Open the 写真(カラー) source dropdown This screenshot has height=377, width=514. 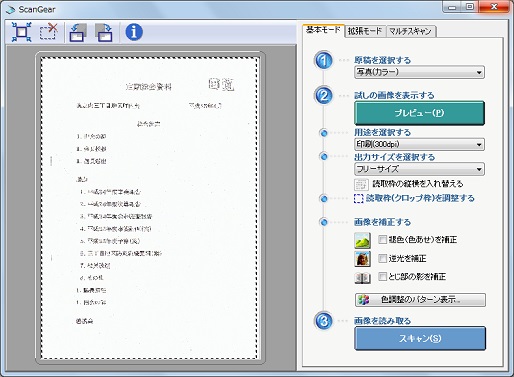[419, 72]
